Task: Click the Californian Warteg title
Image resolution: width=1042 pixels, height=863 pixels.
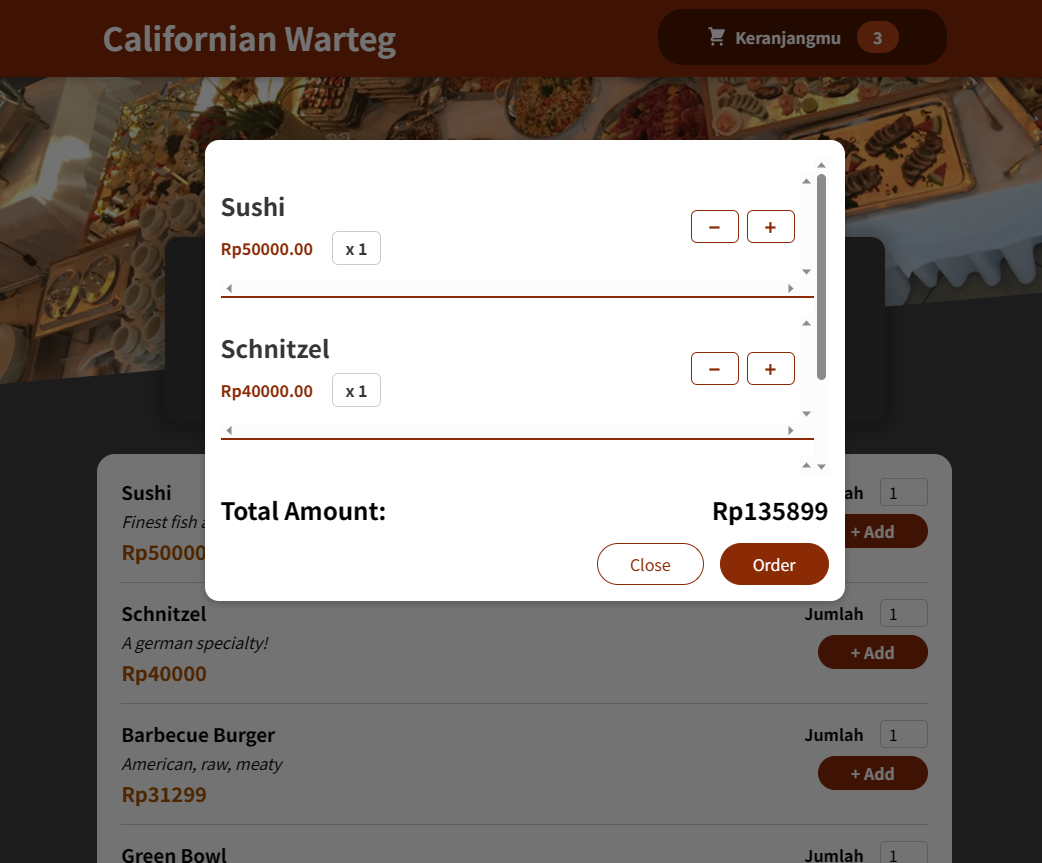Action: [x=249, y=39]
